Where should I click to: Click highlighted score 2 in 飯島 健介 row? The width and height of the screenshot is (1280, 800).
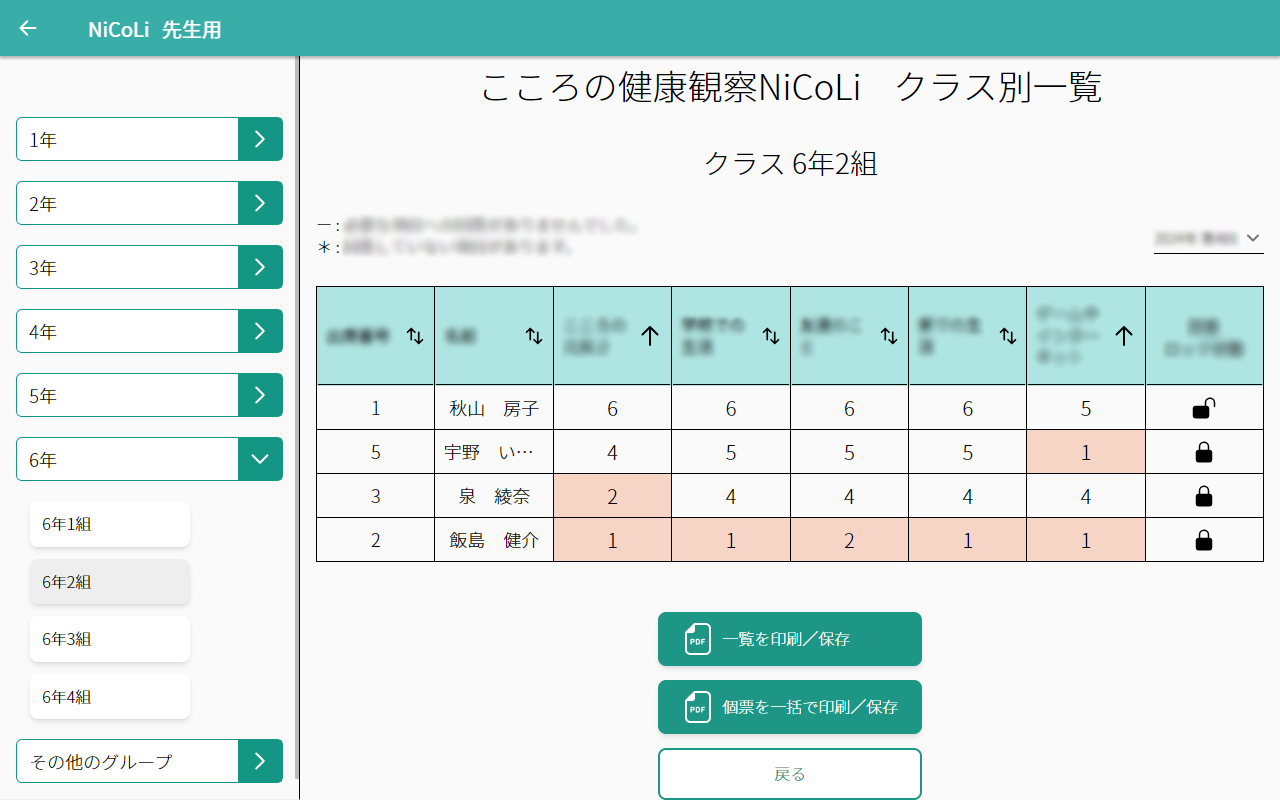[x=849, y=540]
